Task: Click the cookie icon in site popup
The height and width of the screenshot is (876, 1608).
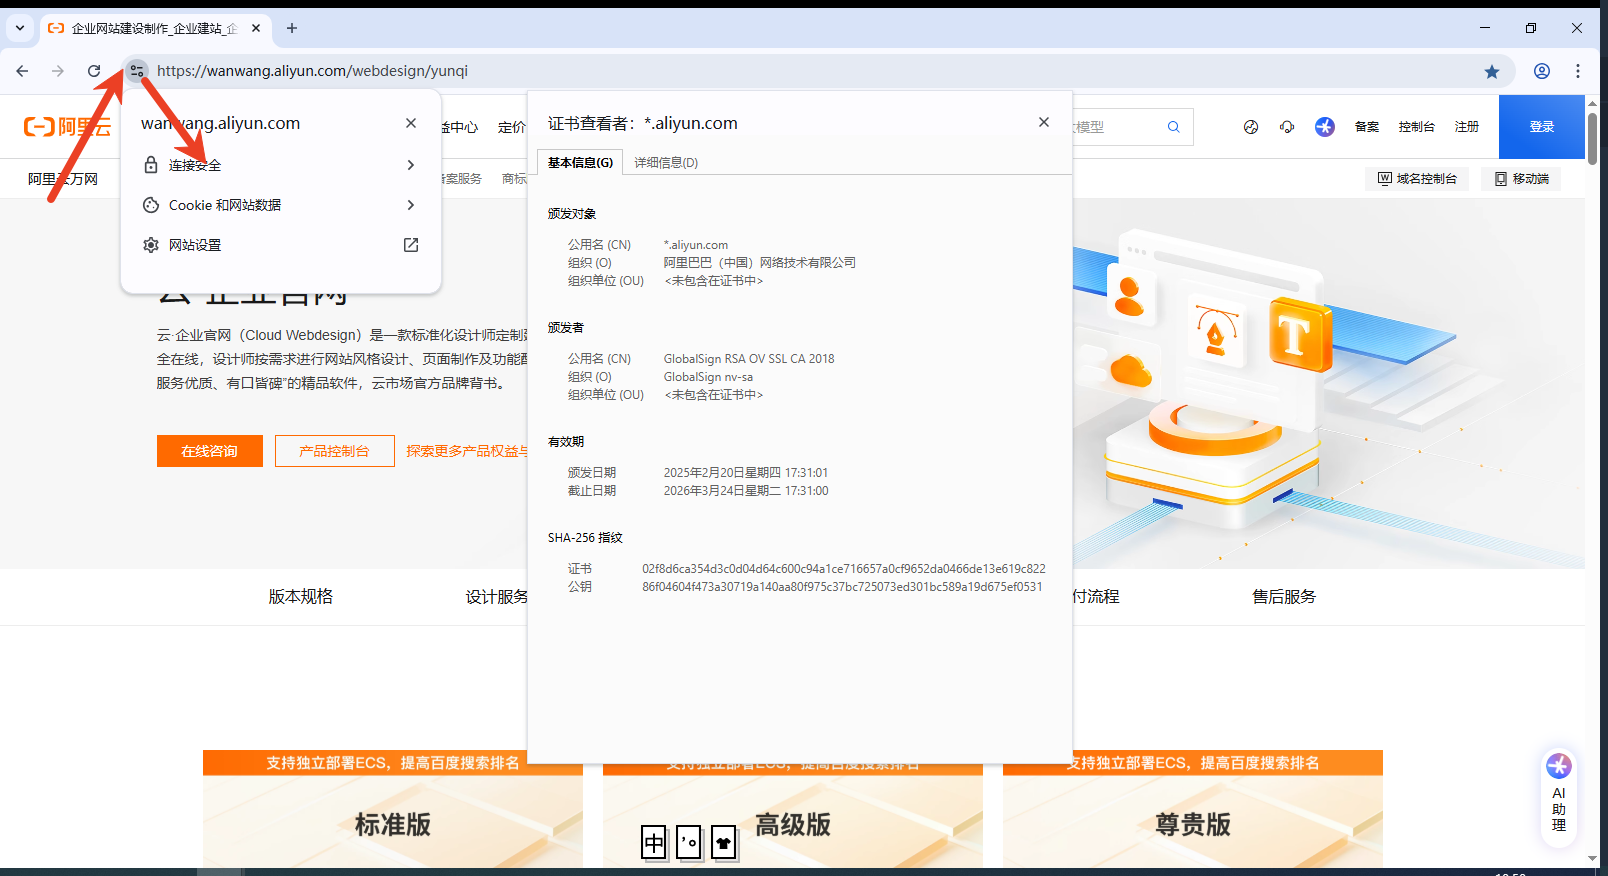Action: 151,205
